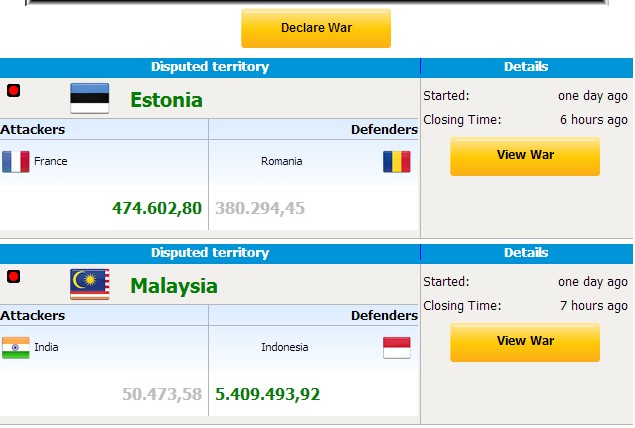Click the Indonesia country name
Image resolution: width=635 pixels, height=428 pixels.
tap(285, 347)
